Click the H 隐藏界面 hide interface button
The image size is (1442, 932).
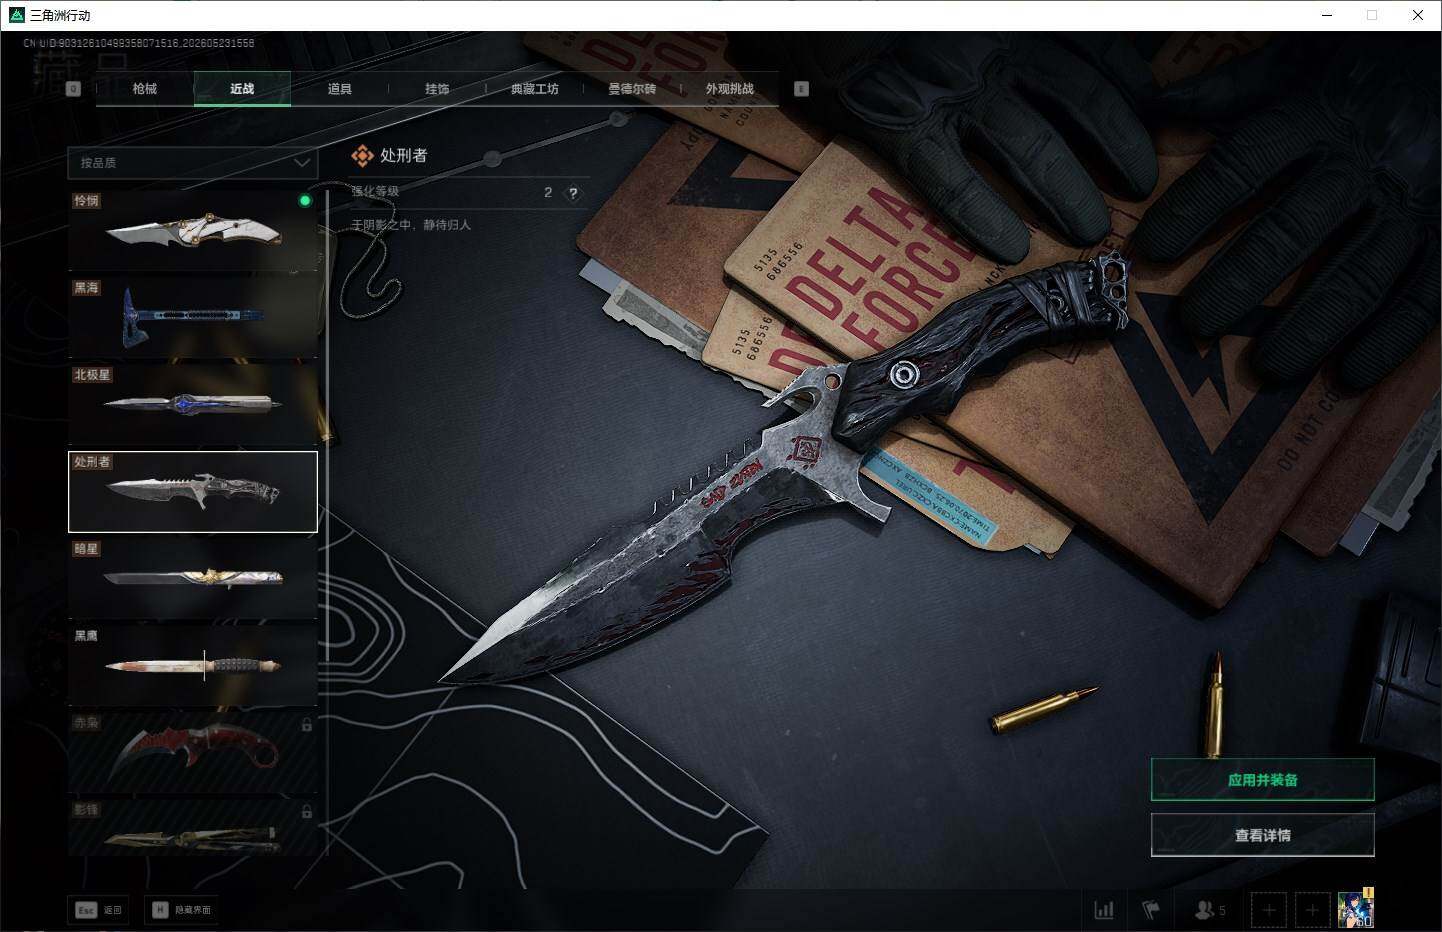point(182,909)
